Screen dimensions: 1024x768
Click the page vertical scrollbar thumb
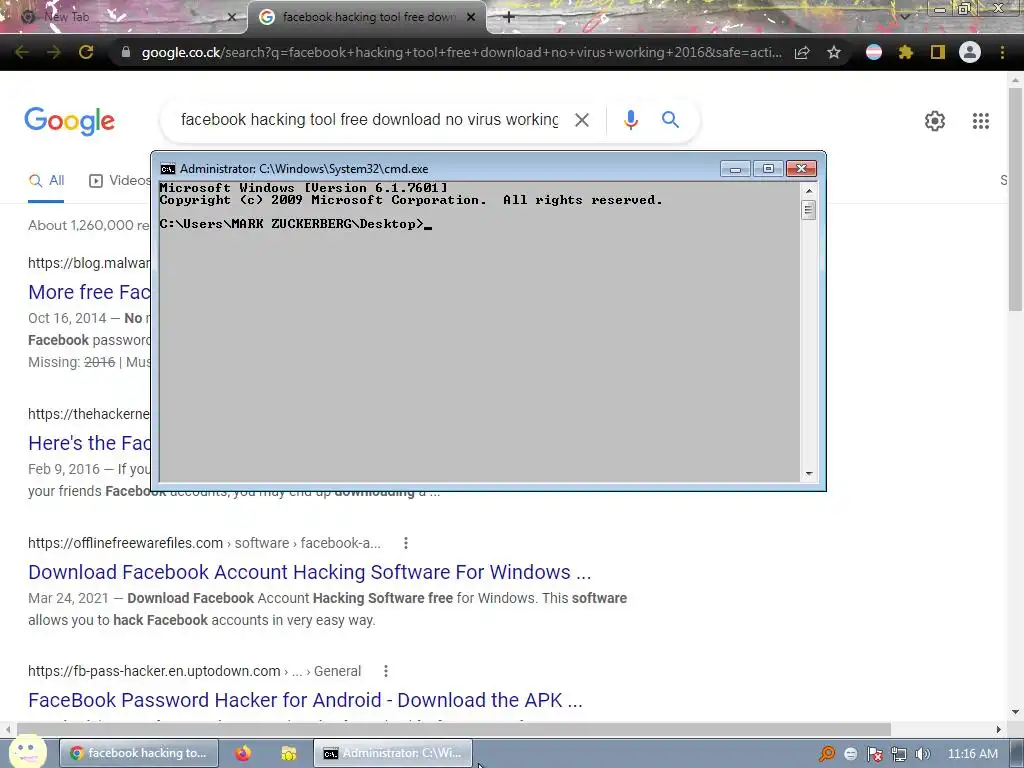click(1016, 197)
